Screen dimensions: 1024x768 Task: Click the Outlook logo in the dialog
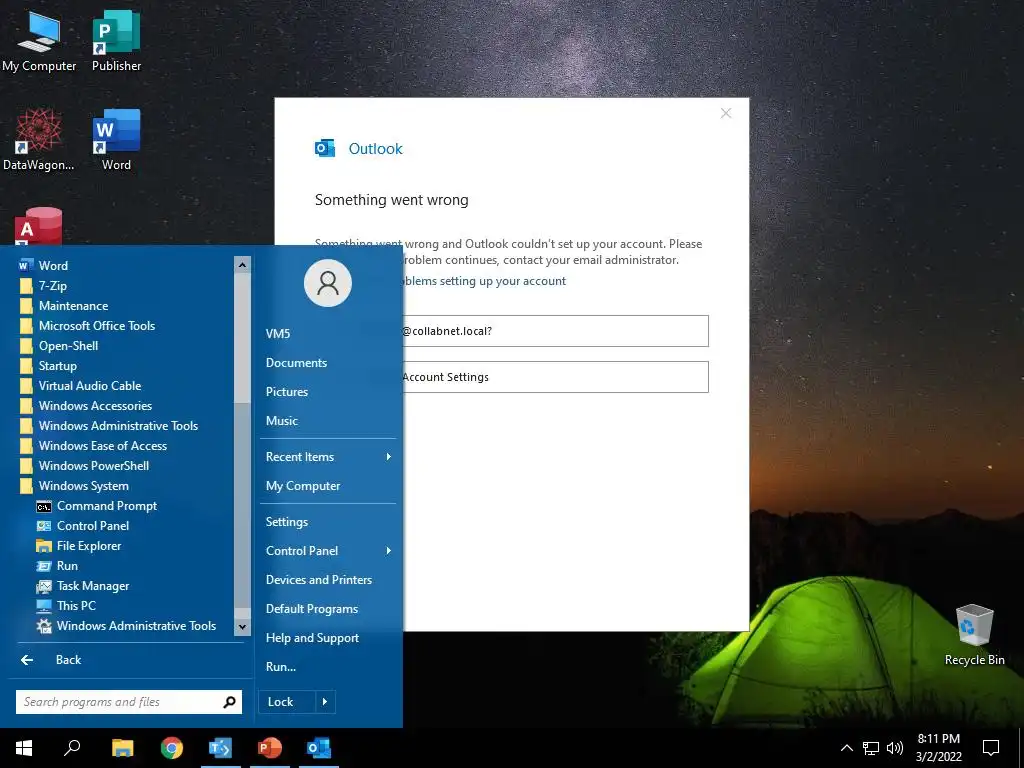pyautogui.click(x=325, y=148)
